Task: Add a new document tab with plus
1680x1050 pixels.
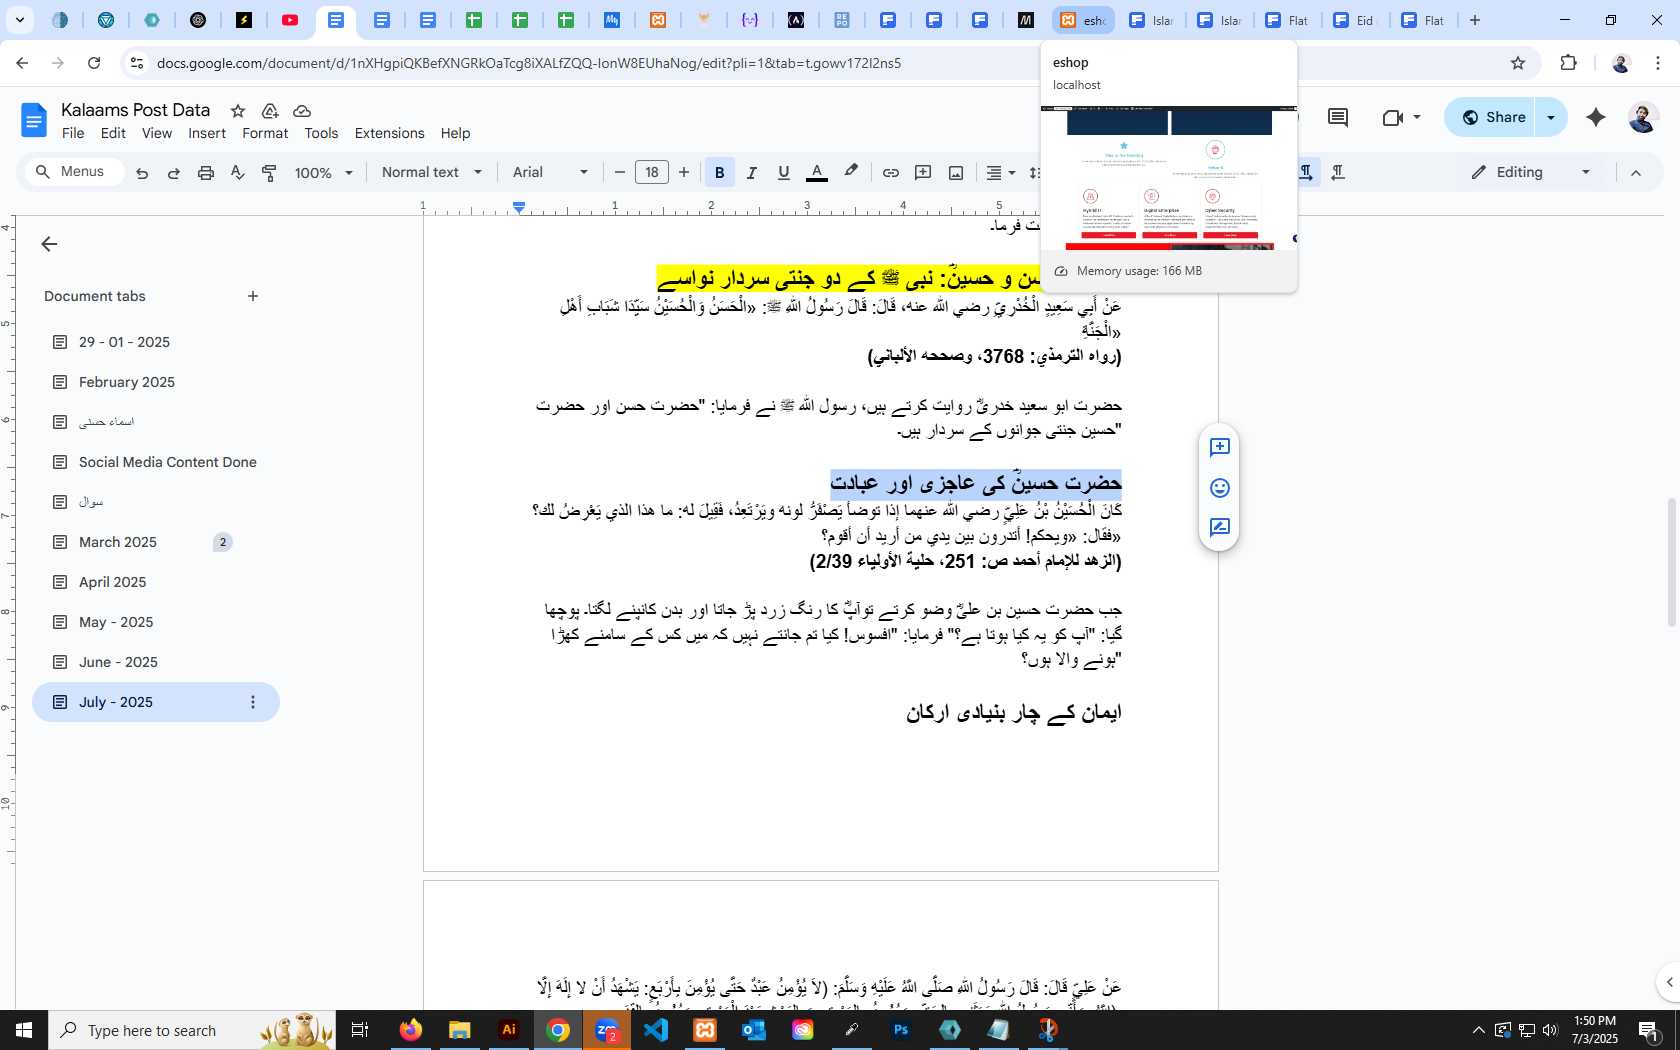Action: (253, 296)
